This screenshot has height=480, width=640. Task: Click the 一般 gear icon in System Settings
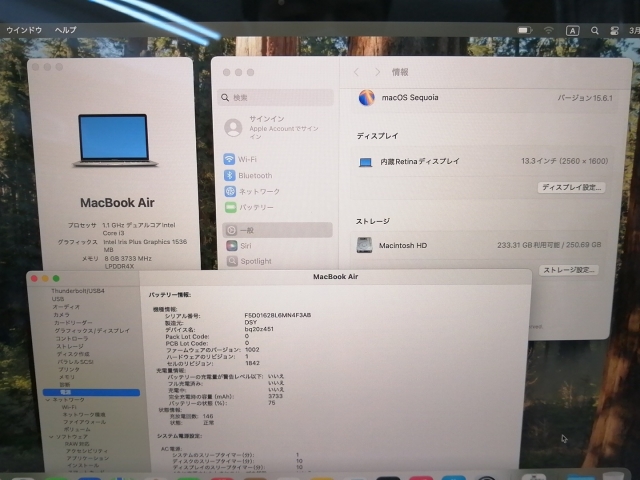point(231,230)
